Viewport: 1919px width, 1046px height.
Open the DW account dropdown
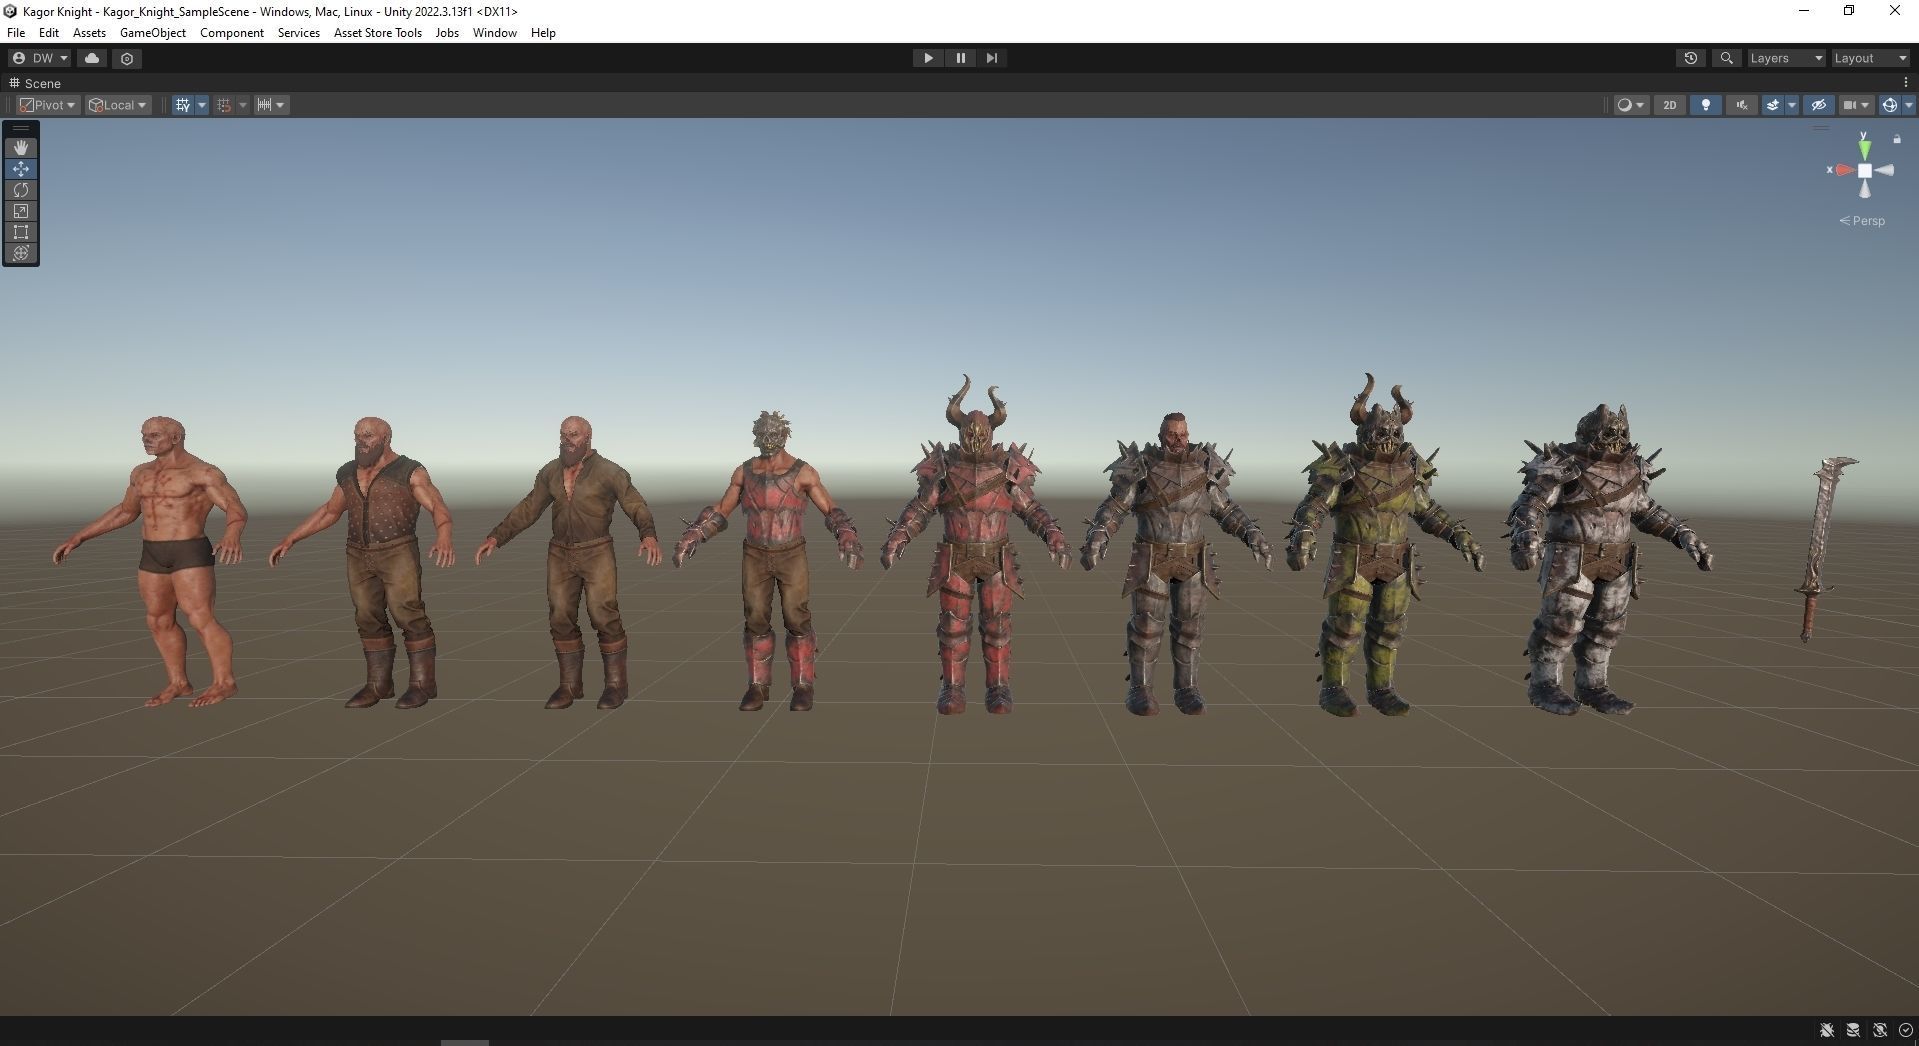39,58
